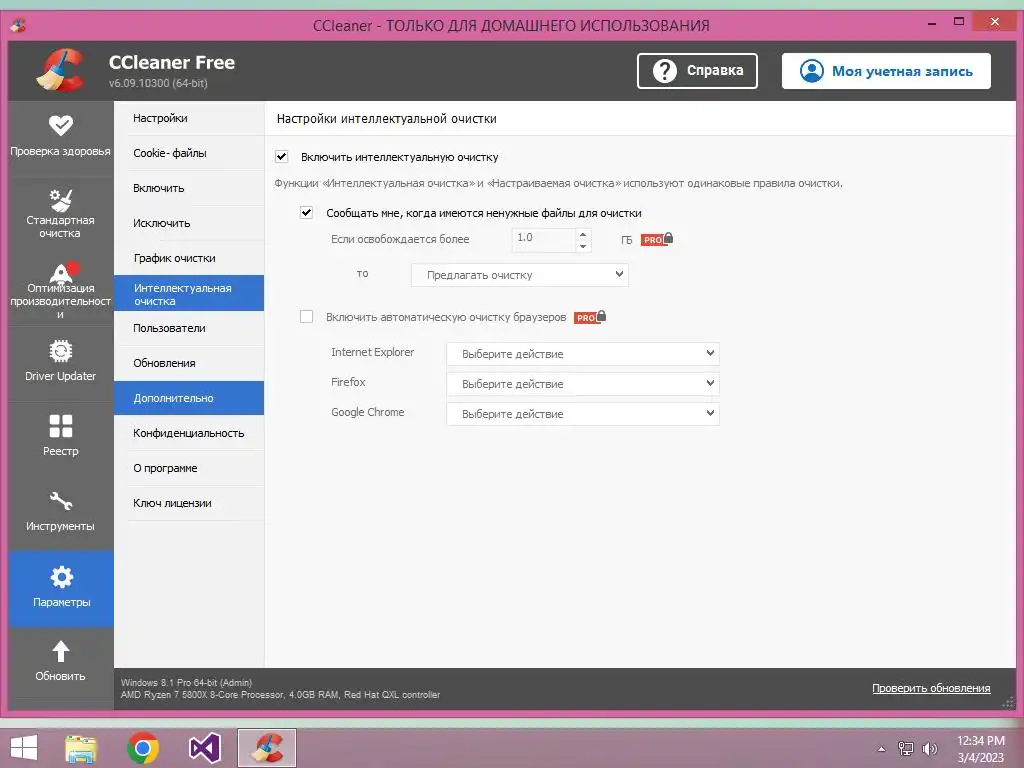Open Google Chrome action dropdown

[x=583, y=413]
